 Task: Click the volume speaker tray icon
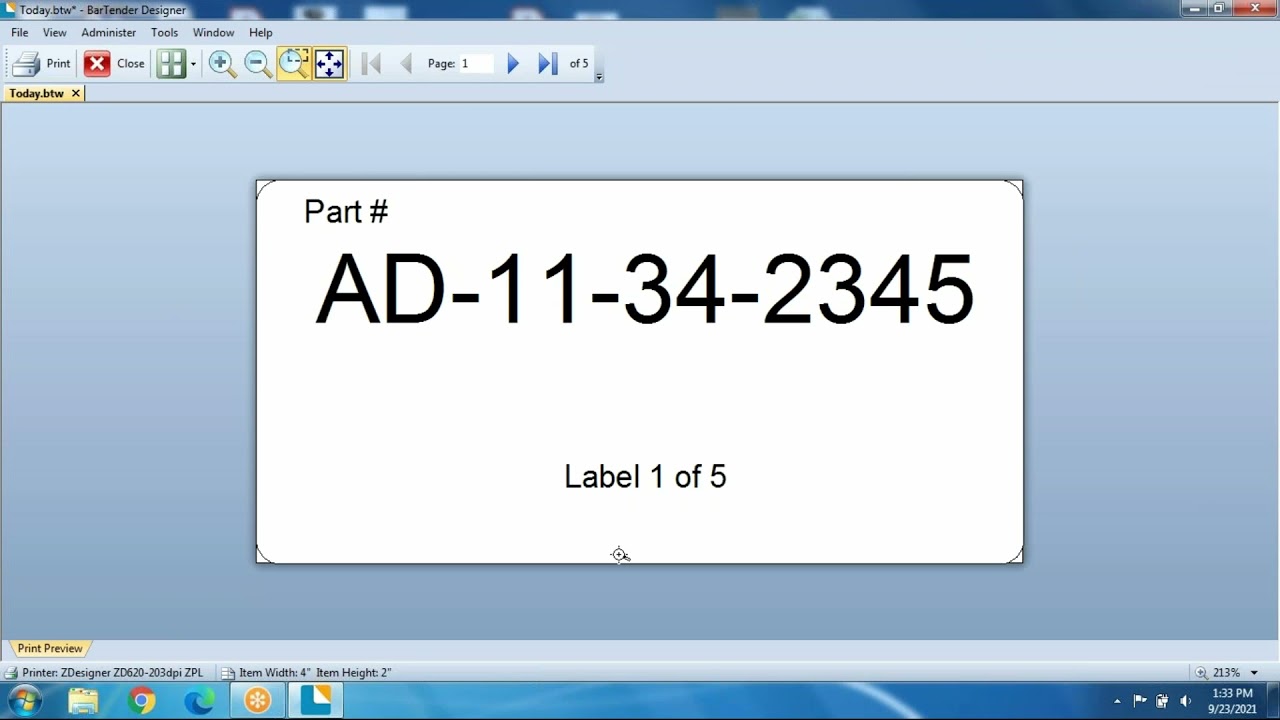tap(1185, 701)
